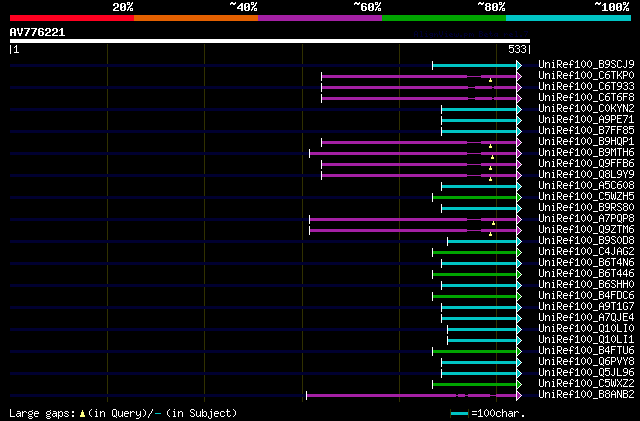Open hit UniRef100_A9PE71
This screenshot has height=421, width=640.
586,119
